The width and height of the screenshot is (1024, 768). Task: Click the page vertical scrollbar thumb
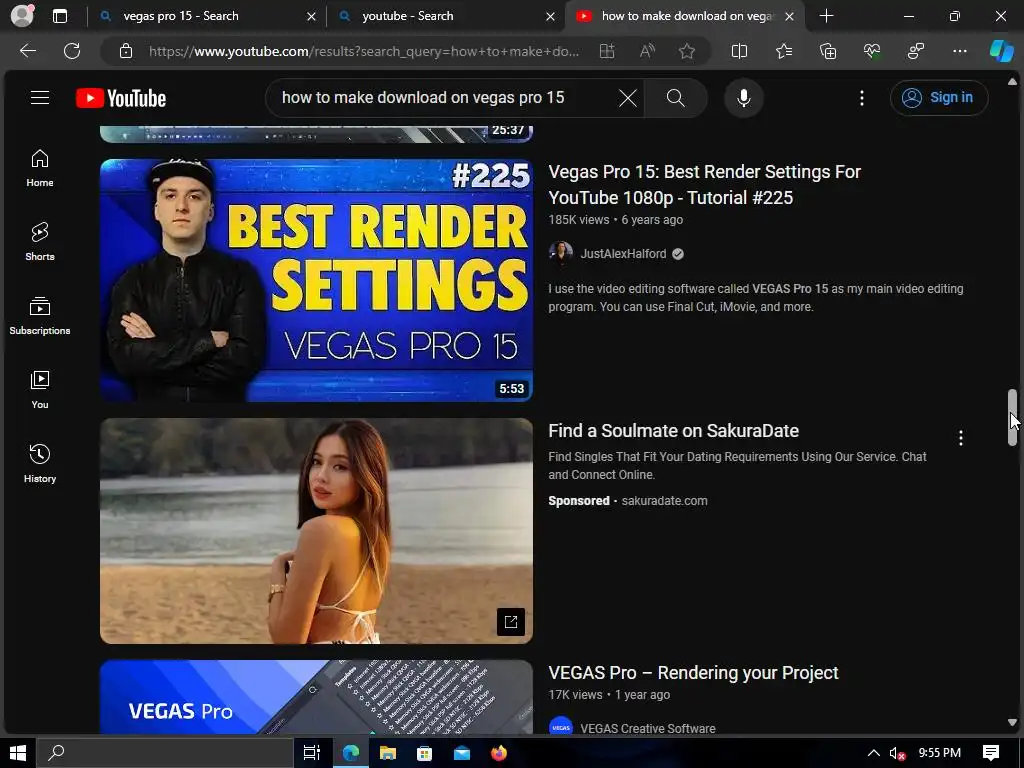(x=1012, y=417)
